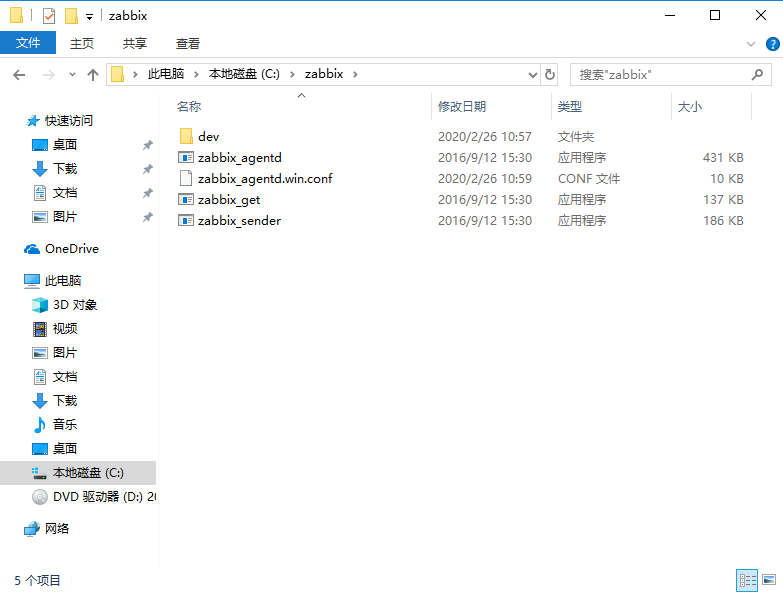
Task: Open the blue Help question mark icon
Action: (773, 44)
